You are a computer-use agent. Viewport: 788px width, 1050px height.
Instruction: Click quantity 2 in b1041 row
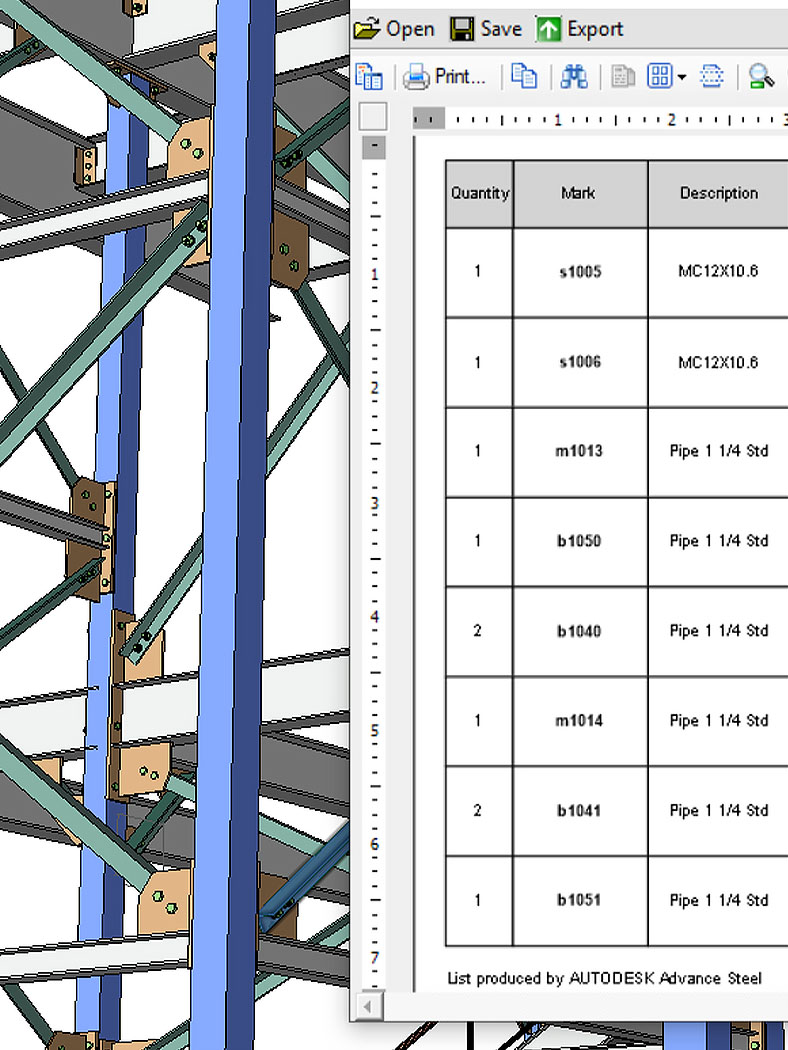pos(477,811)
